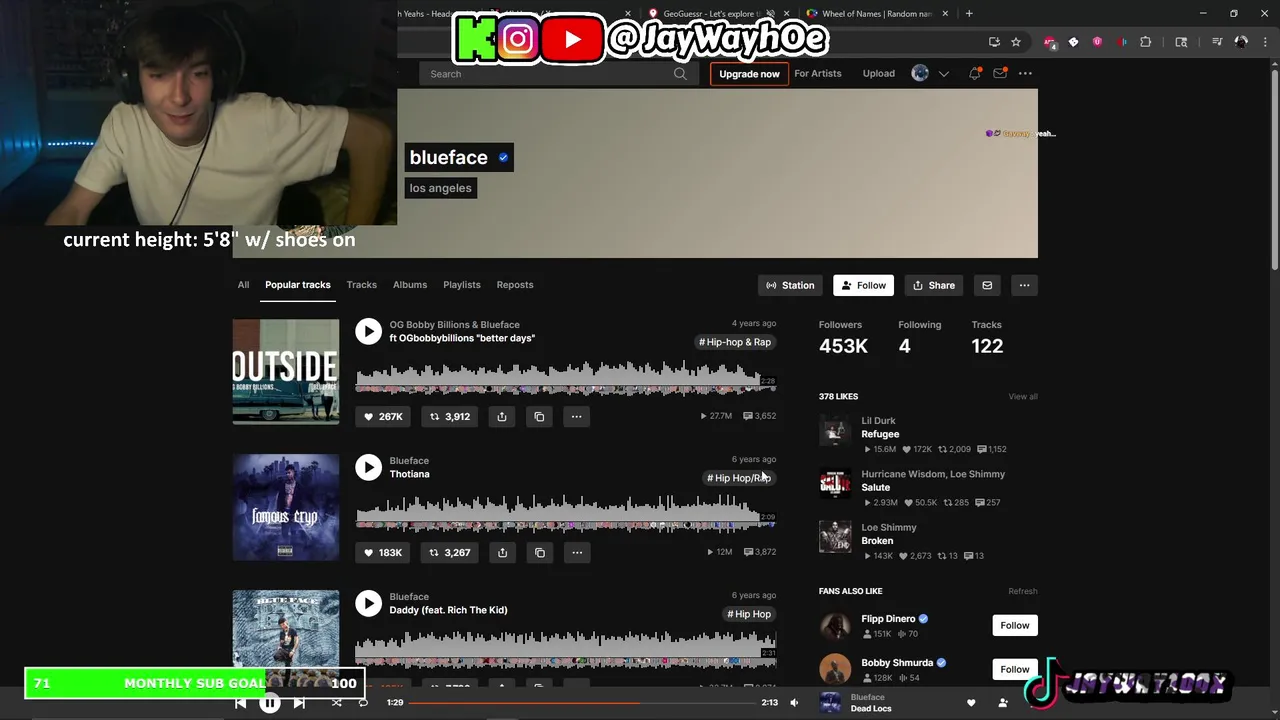Switch to the Tracks tab

tap(362, 285)
